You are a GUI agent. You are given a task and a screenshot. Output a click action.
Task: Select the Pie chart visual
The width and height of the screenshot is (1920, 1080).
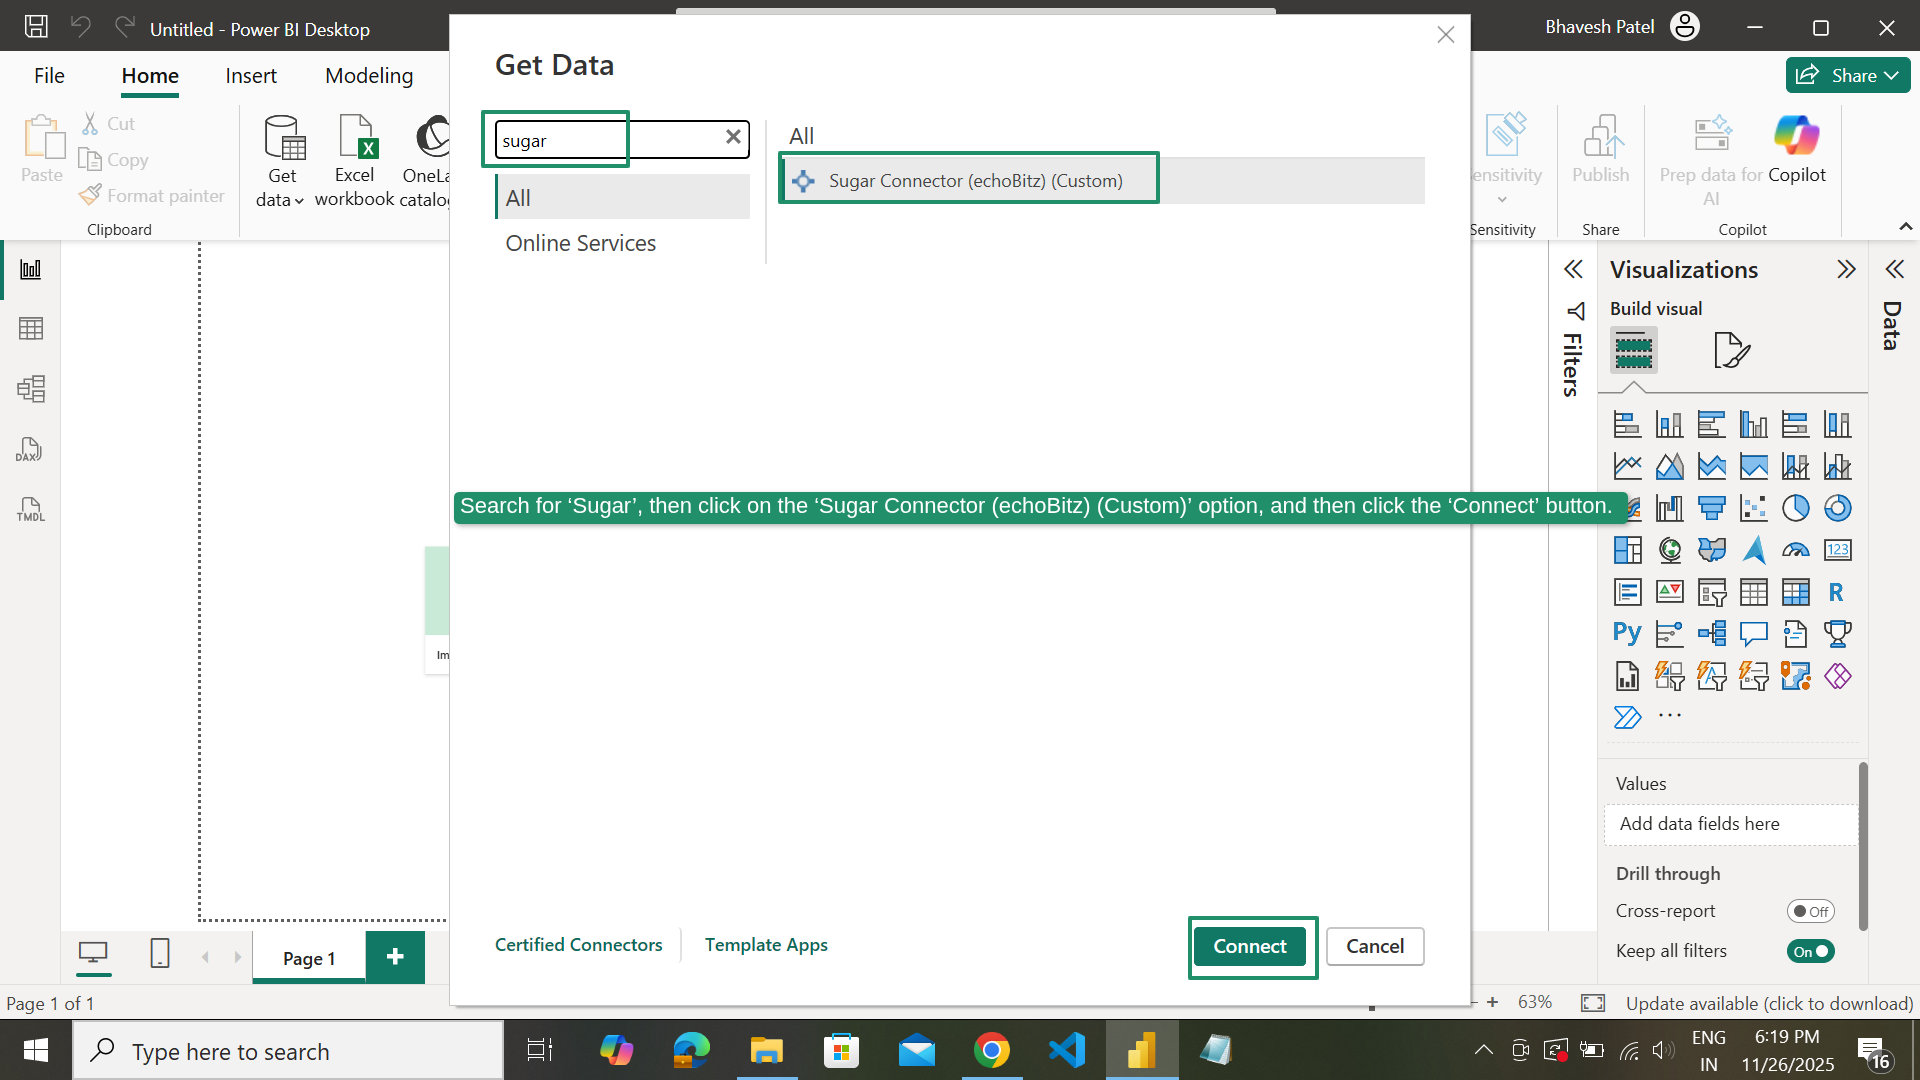point(1796,508)
